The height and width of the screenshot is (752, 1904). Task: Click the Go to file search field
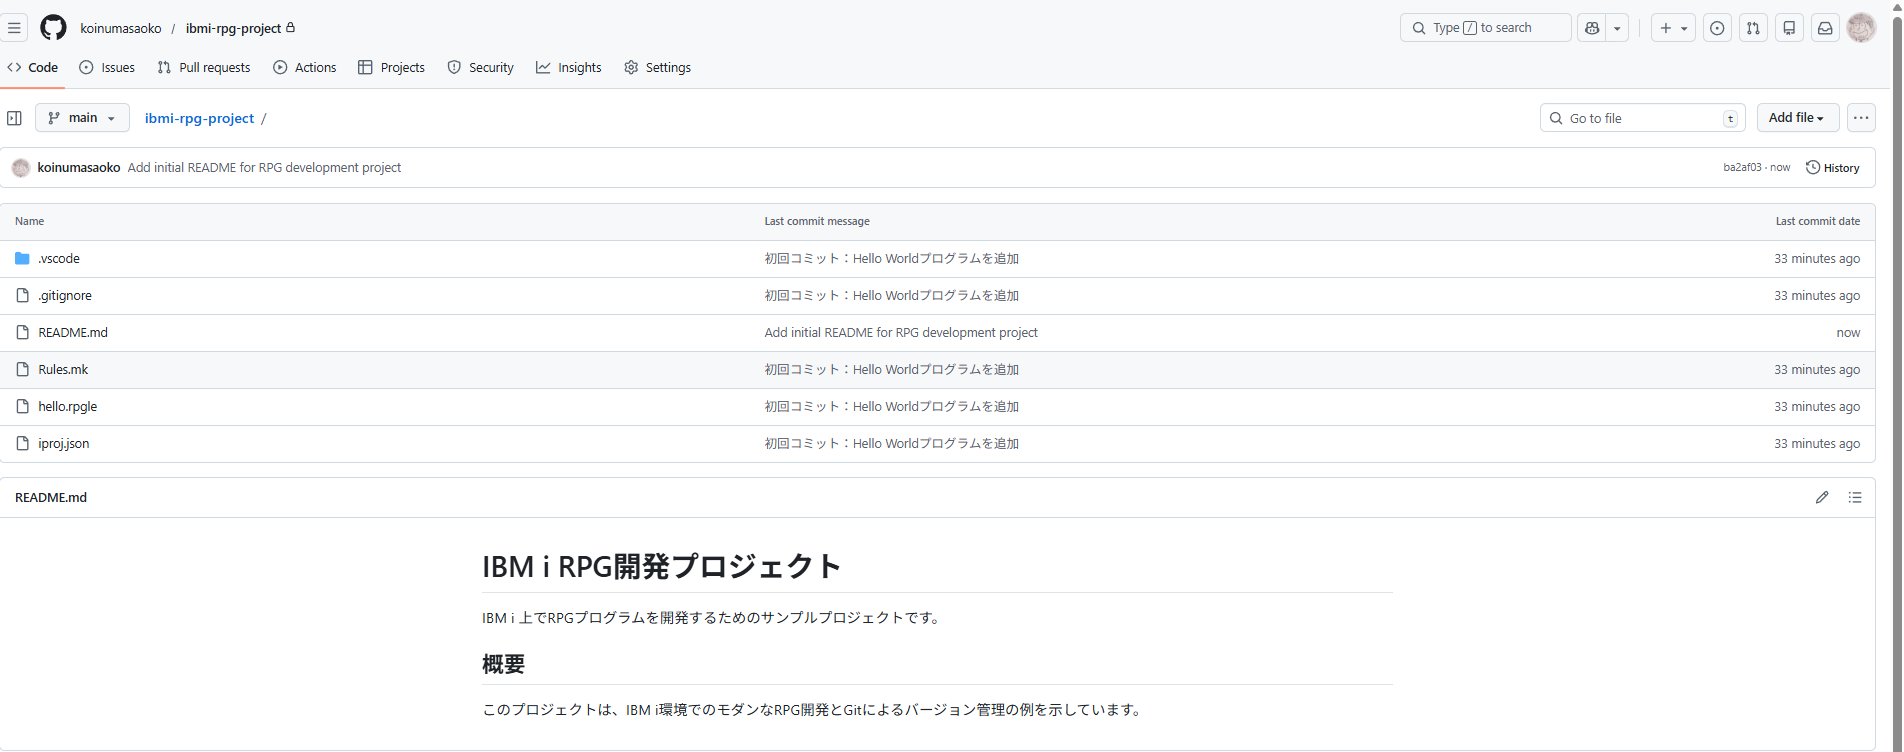(1641, 118)
